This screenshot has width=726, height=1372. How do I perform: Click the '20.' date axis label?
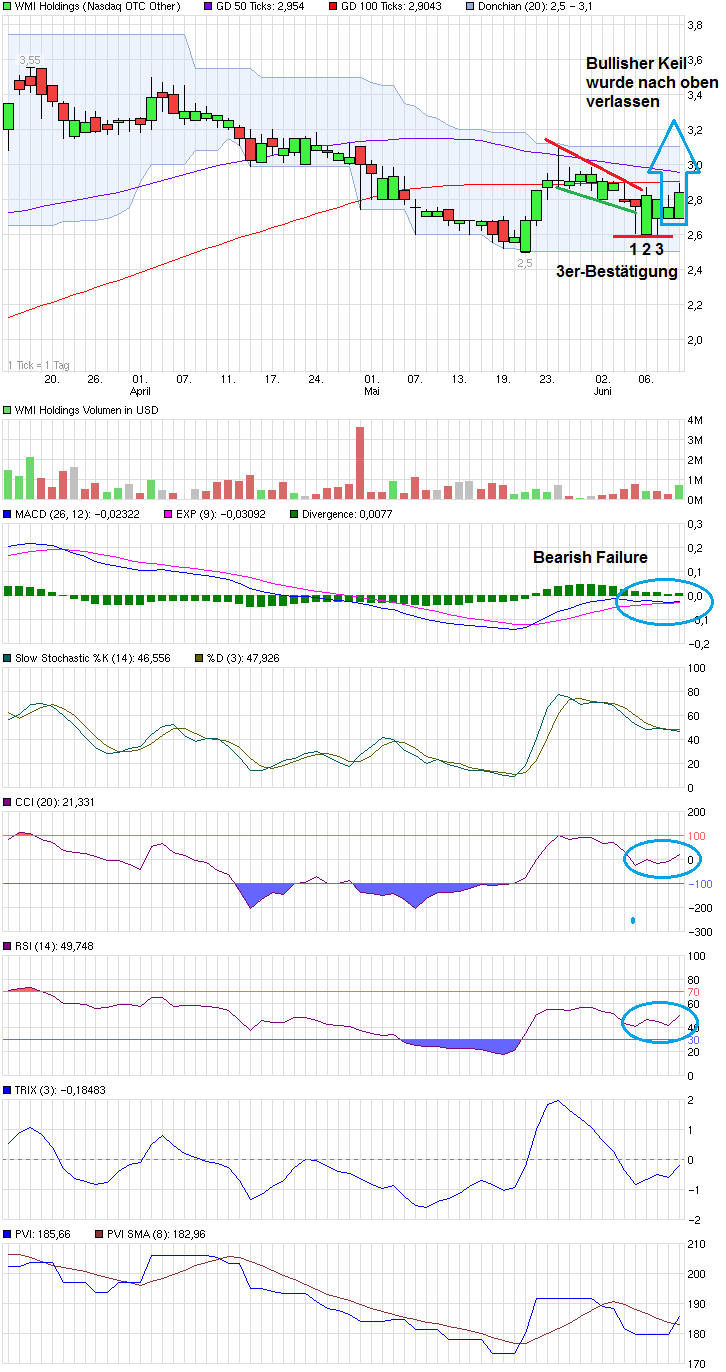[x=51, y=379]
